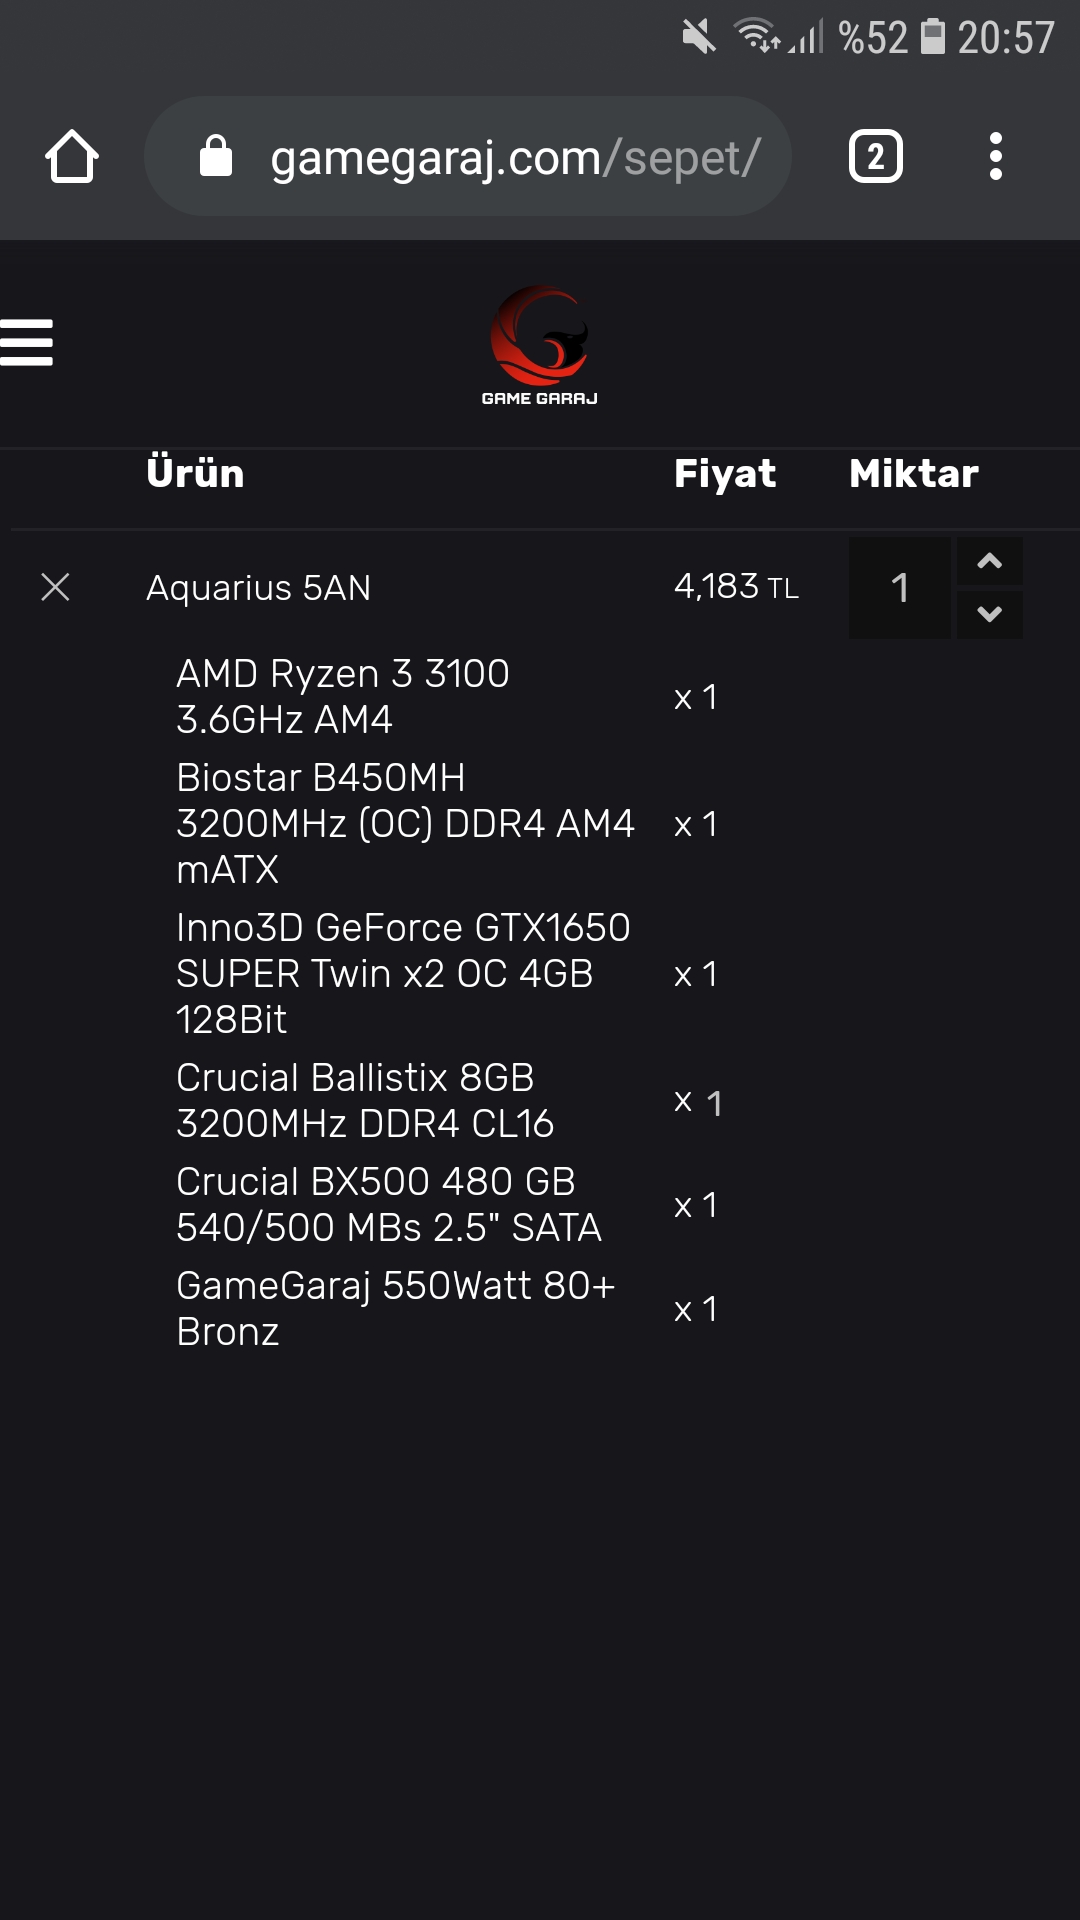Open the Aquarius 5AN product link
The height and width of the screenshot is (1920, 1080).
coord(258,588)
